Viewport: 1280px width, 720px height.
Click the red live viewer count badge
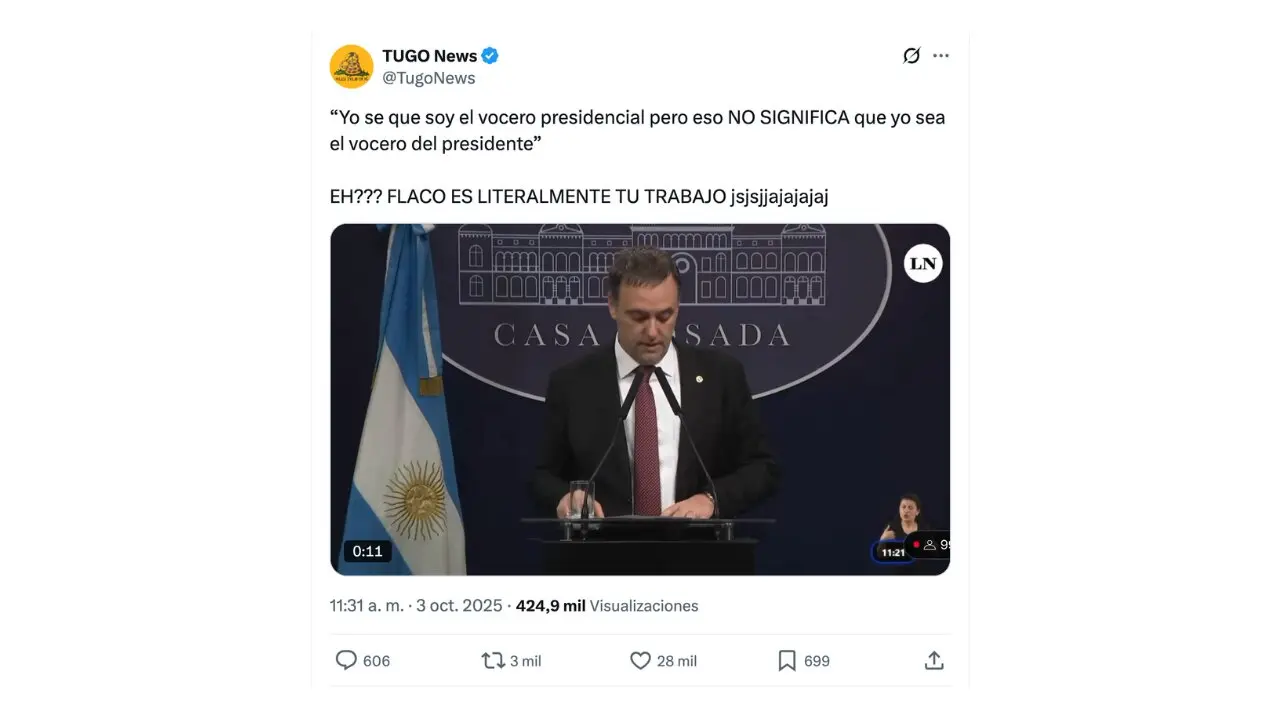930,545
